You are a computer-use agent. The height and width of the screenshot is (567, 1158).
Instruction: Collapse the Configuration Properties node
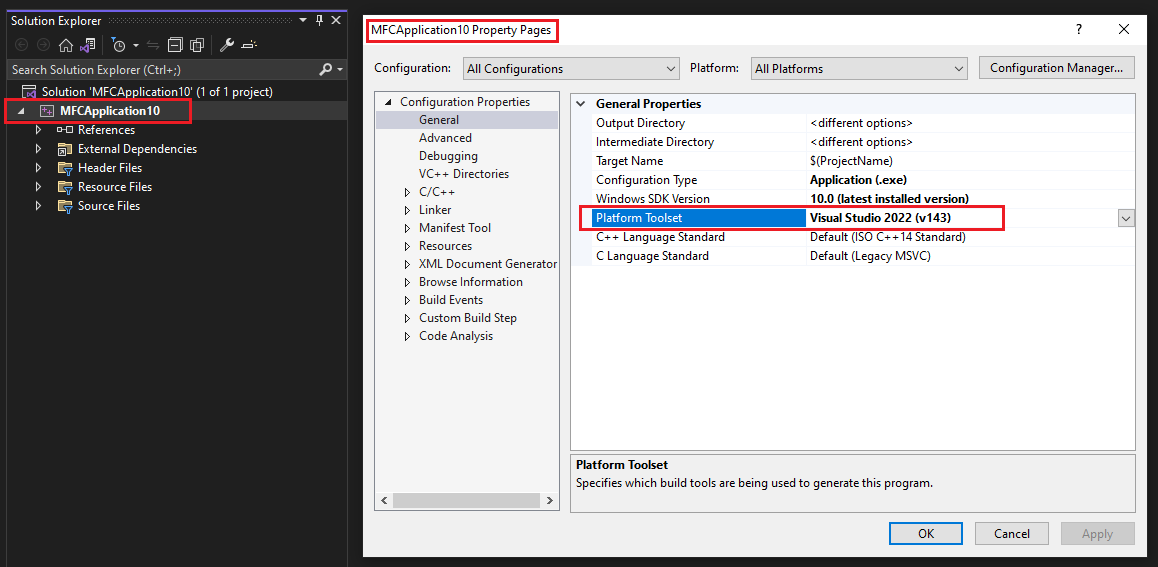387,102
